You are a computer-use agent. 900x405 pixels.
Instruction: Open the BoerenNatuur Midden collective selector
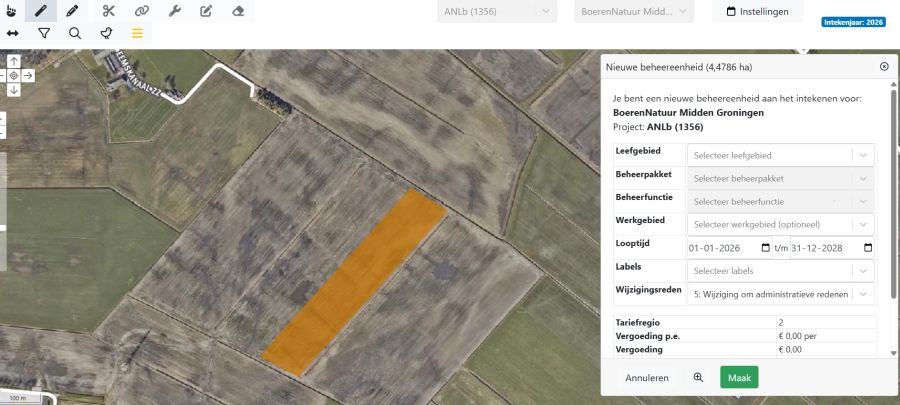(x=634, y=12)
